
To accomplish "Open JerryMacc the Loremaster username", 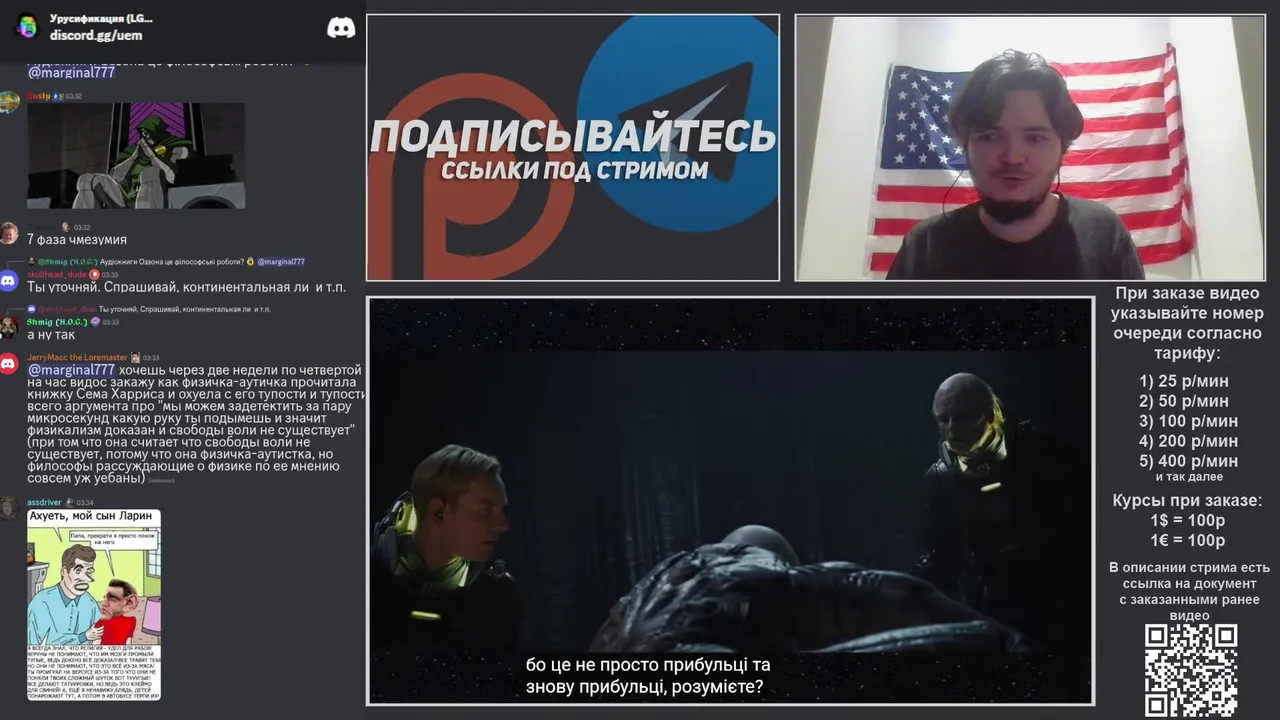I will [x=77, y=358].
